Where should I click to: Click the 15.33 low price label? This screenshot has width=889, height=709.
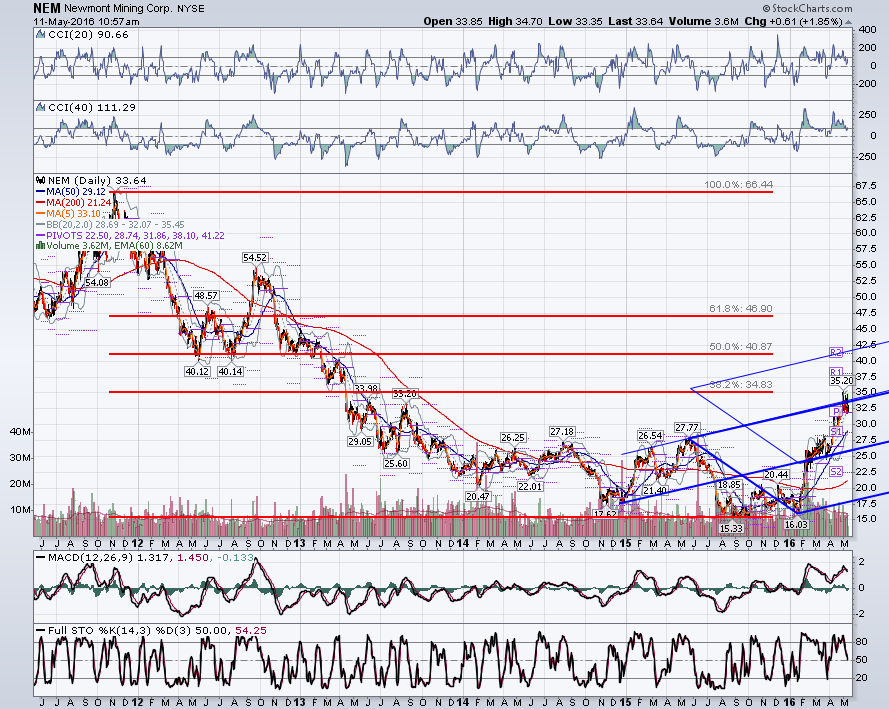point(731,528)
